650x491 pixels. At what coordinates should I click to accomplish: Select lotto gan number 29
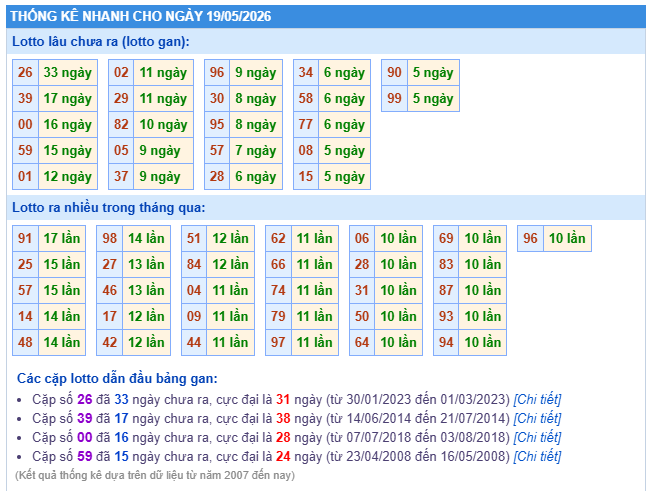(x=121, y=99)
